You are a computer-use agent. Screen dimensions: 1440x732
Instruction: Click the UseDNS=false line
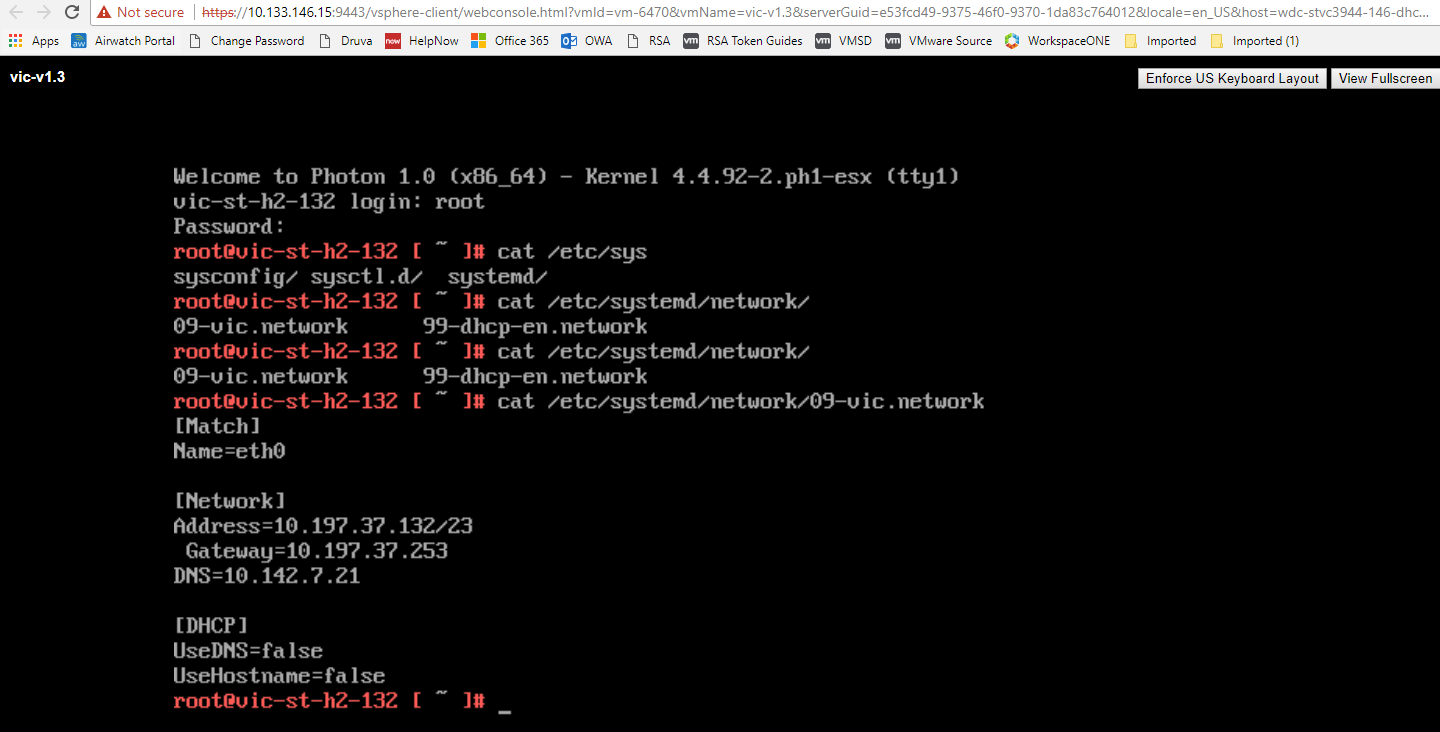[x=248, y=652]
